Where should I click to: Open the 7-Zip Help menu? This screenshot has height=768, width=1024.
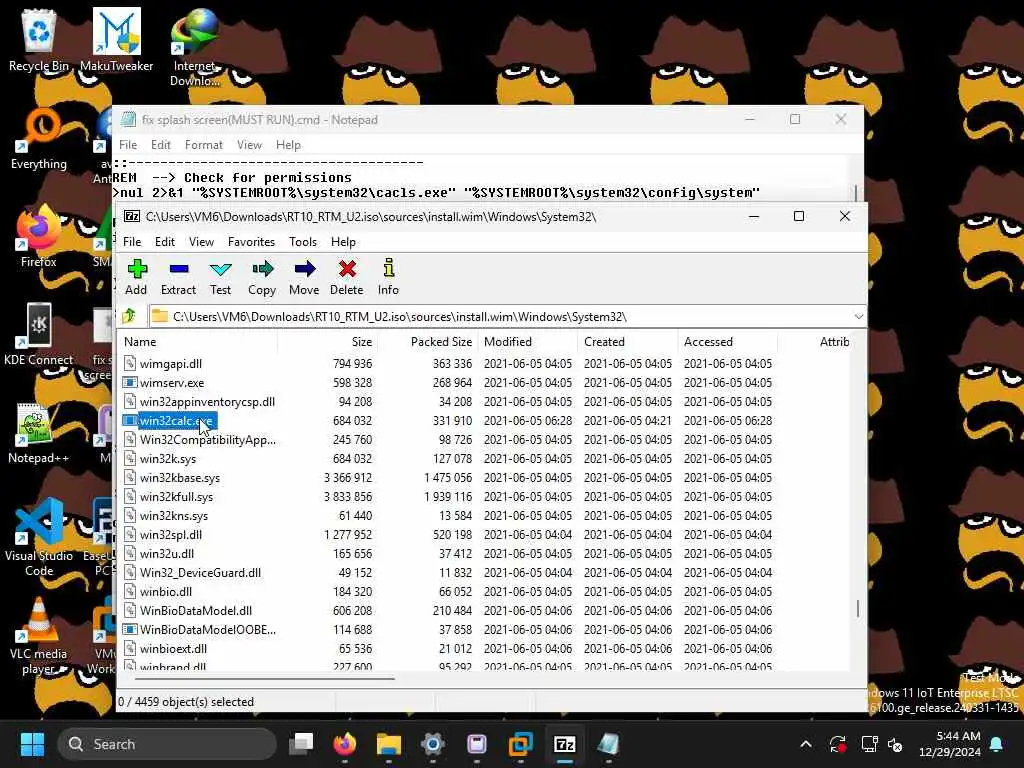coord(343,242)
